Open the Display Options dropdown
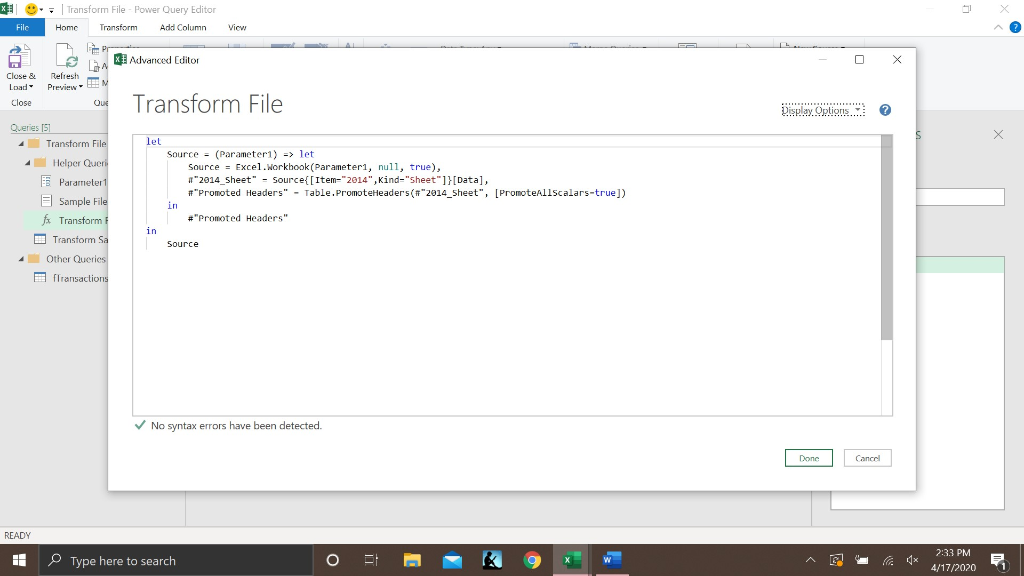Image resolution: width=1024 pixels, height=576 pixels. pos(821,110)
